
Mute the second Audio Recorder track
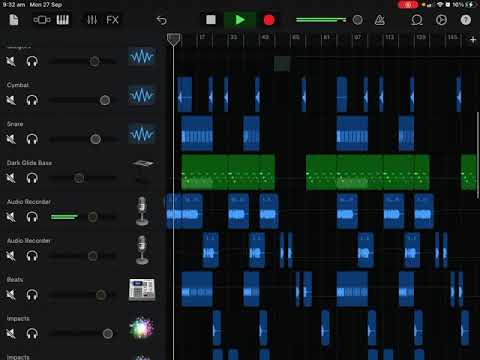[x=11, y=256]
